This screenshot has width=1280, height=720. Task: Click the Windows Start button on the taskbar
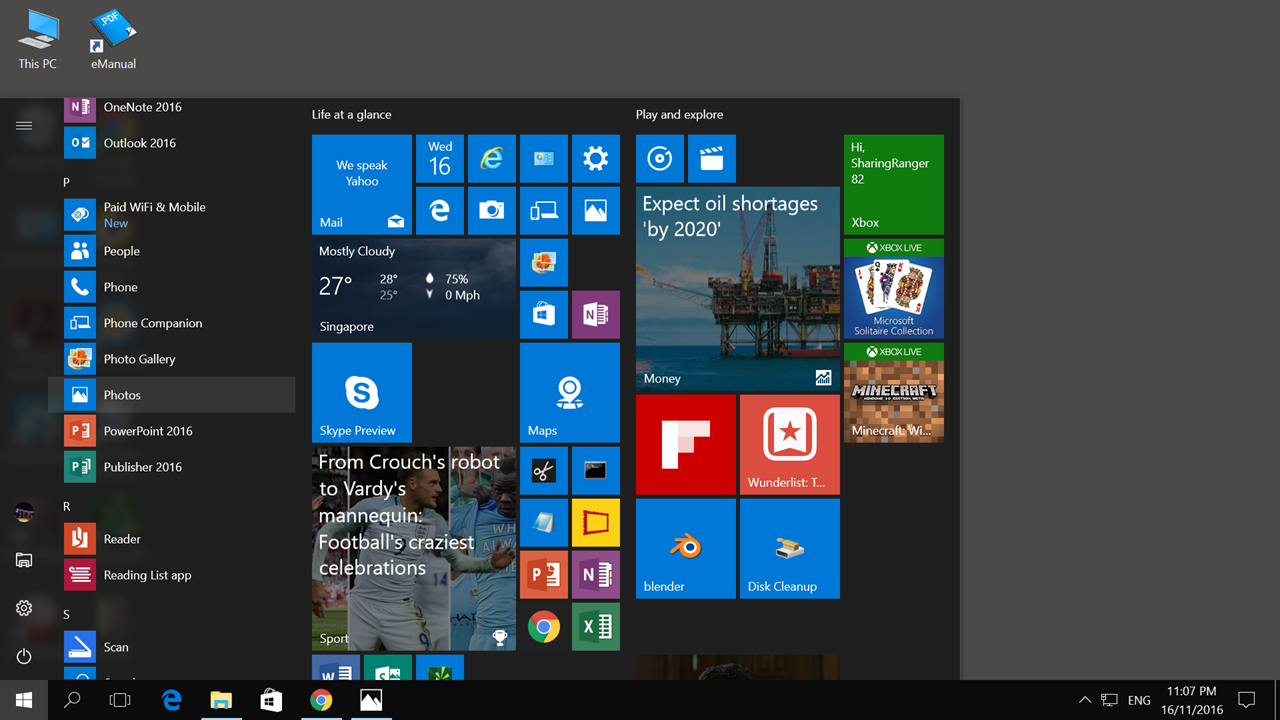click(24, 700)
